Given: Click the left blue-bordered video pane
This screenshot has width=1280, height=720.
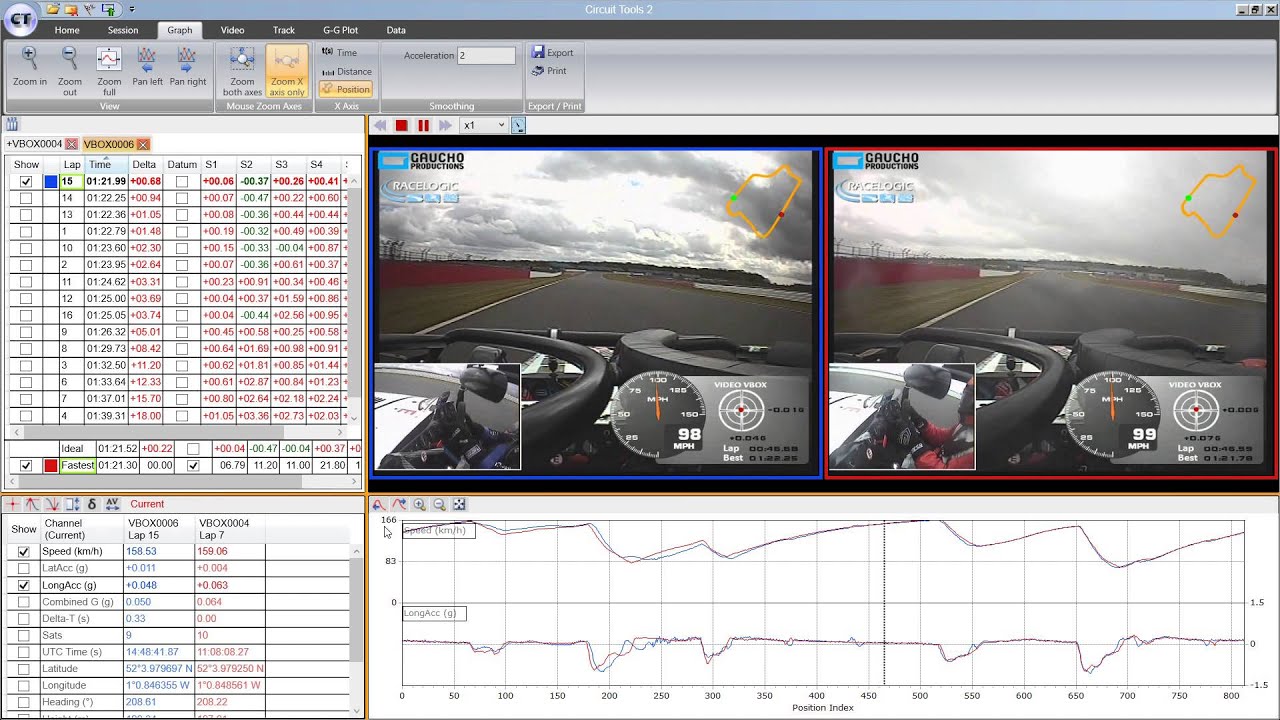Looking at the screenshot, I should click(597, 312).
